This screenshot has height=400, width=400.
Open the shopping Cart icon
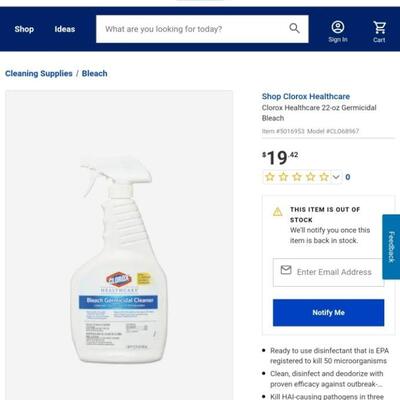379,27
